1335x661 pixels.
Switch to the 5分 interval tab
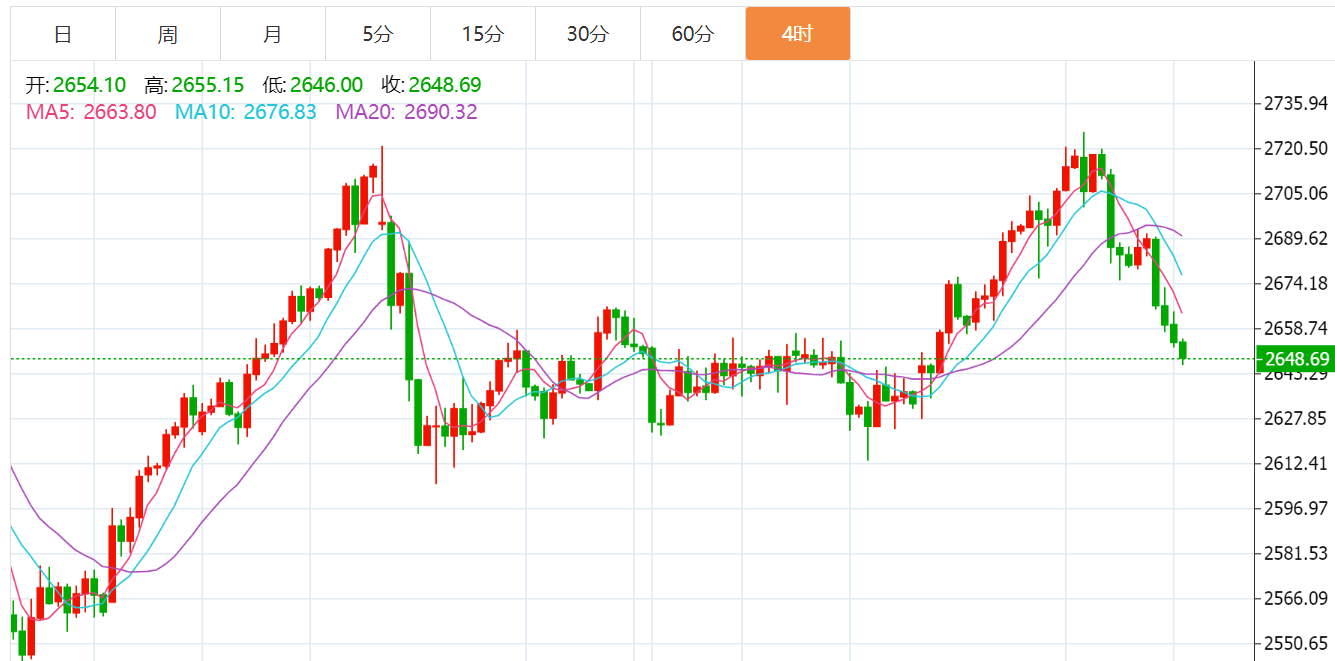(x=378, y=34)
